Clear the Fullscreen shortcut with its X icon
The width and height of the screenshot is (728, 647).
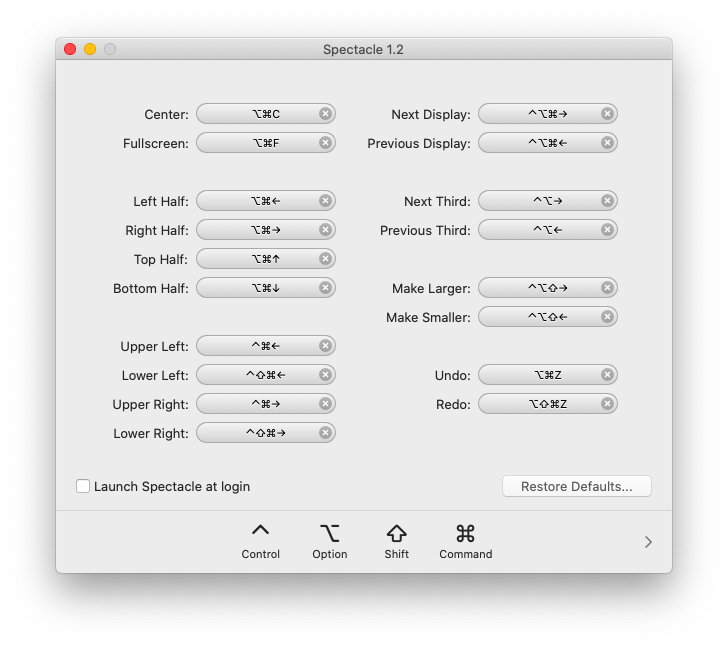(325, 143)
